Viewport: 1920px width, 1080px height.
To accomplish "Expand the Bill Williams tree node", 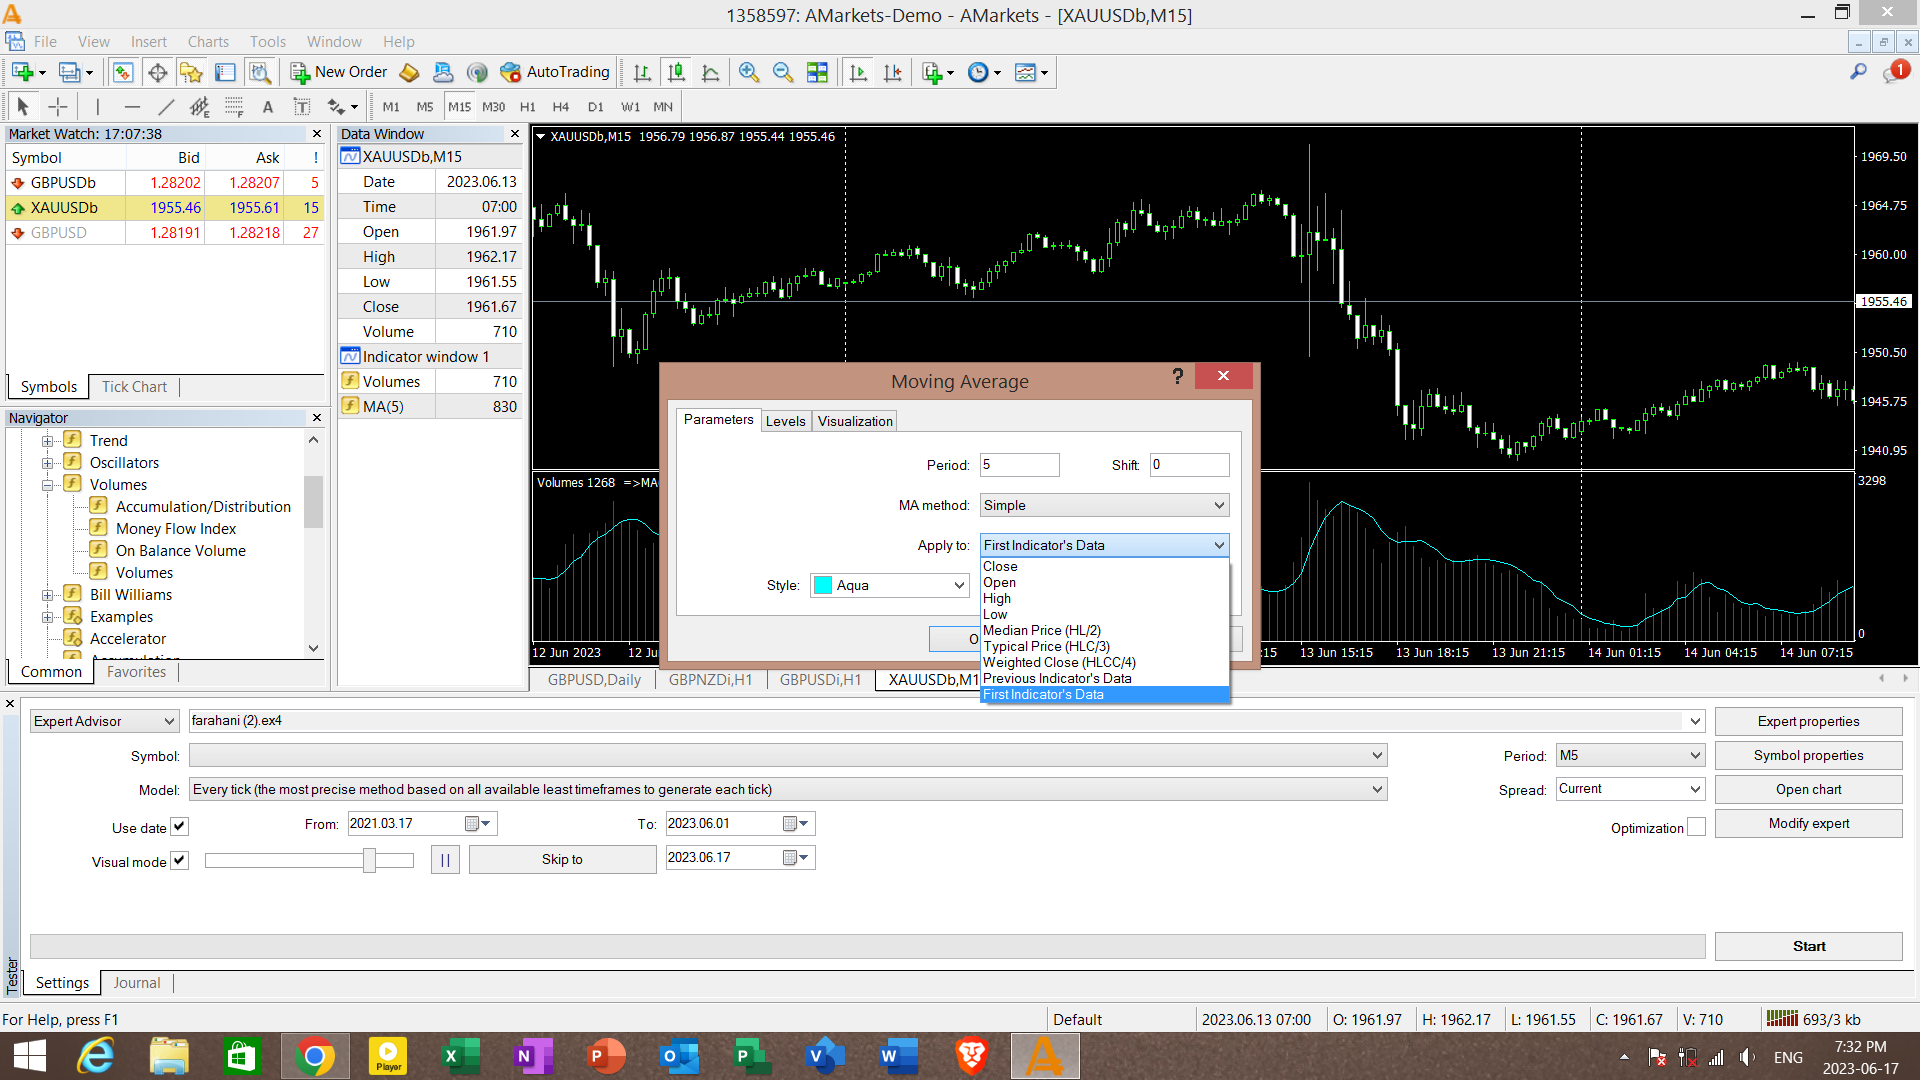I will (x=47, y=595).
